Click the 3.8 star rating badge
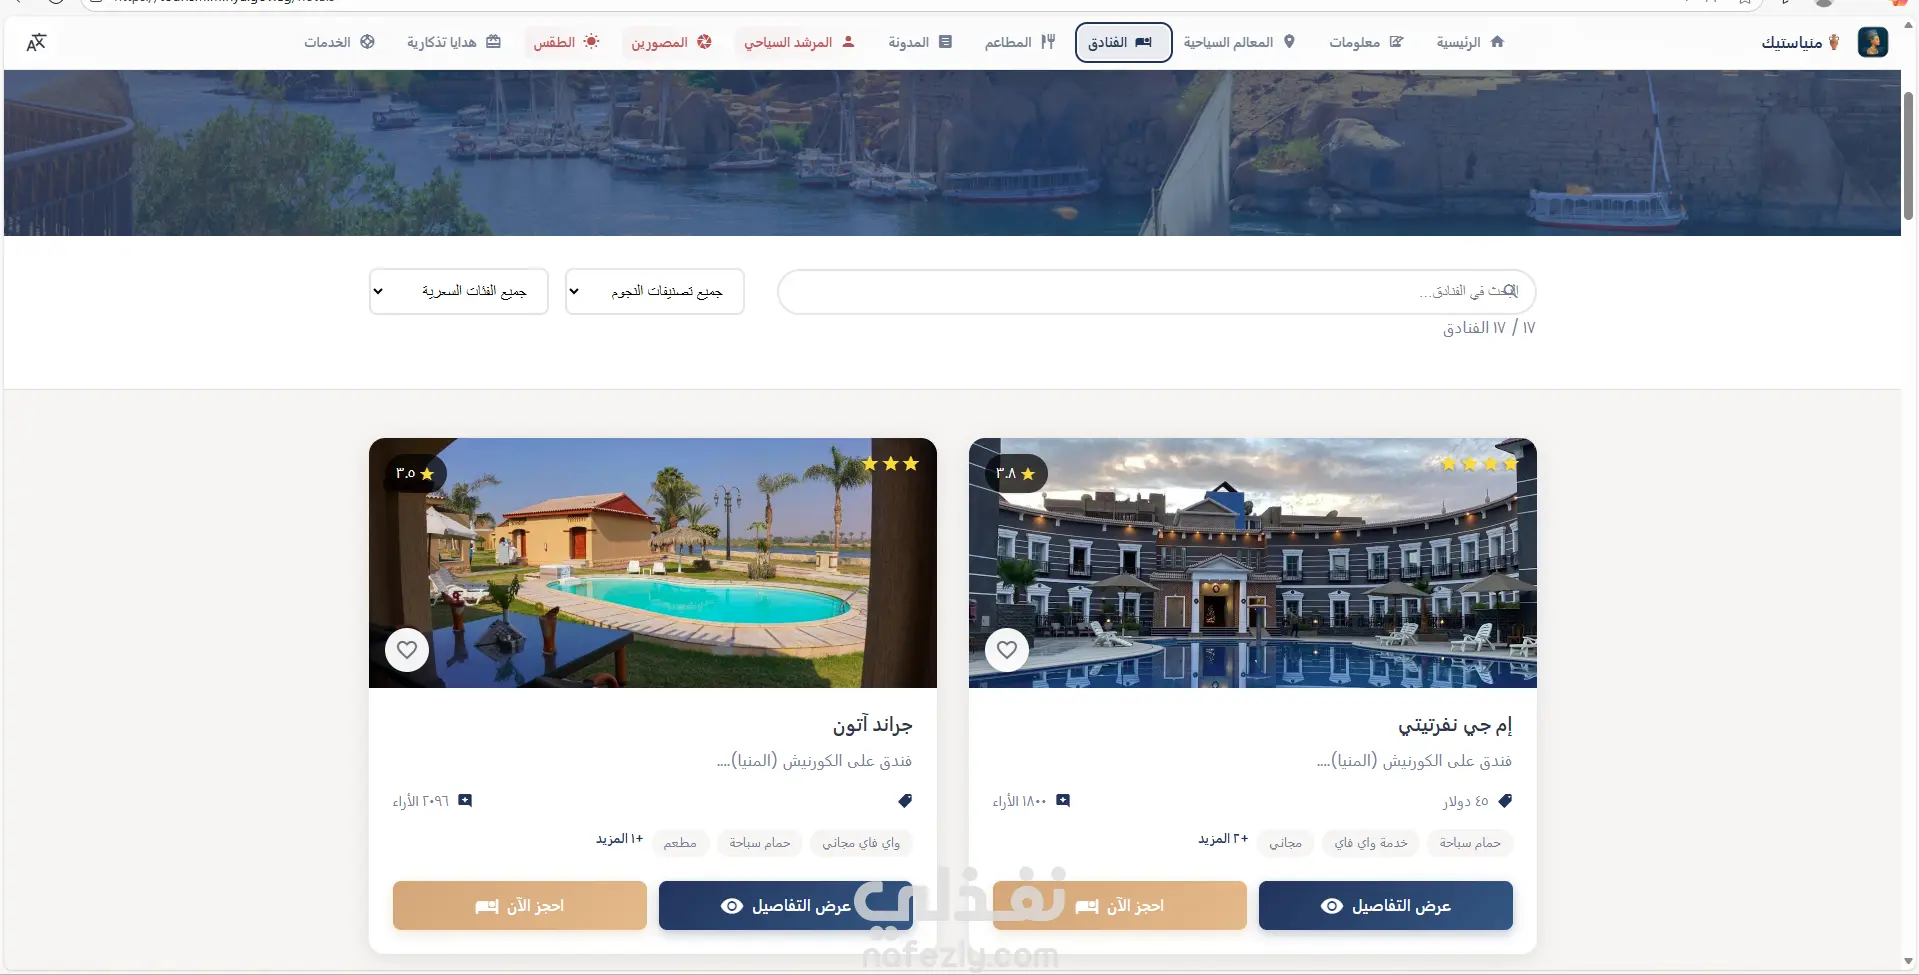1919x975 pixels. pyautogui.click(x=1016, y=473)
